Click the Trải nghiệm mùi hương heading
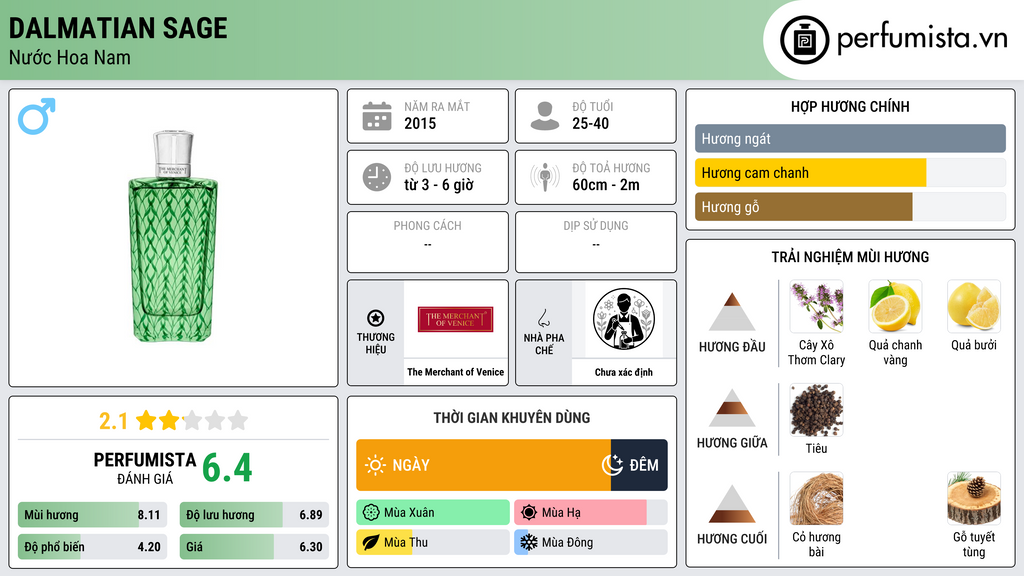 (x=850, y=257)
